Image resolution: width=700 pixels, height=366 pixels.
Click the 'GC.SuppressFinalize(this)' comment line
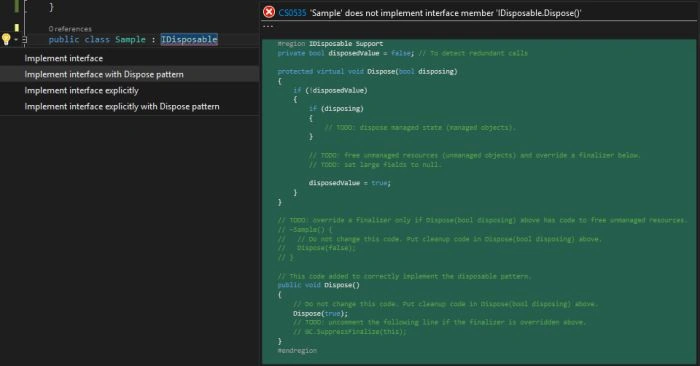coord(350,332)
